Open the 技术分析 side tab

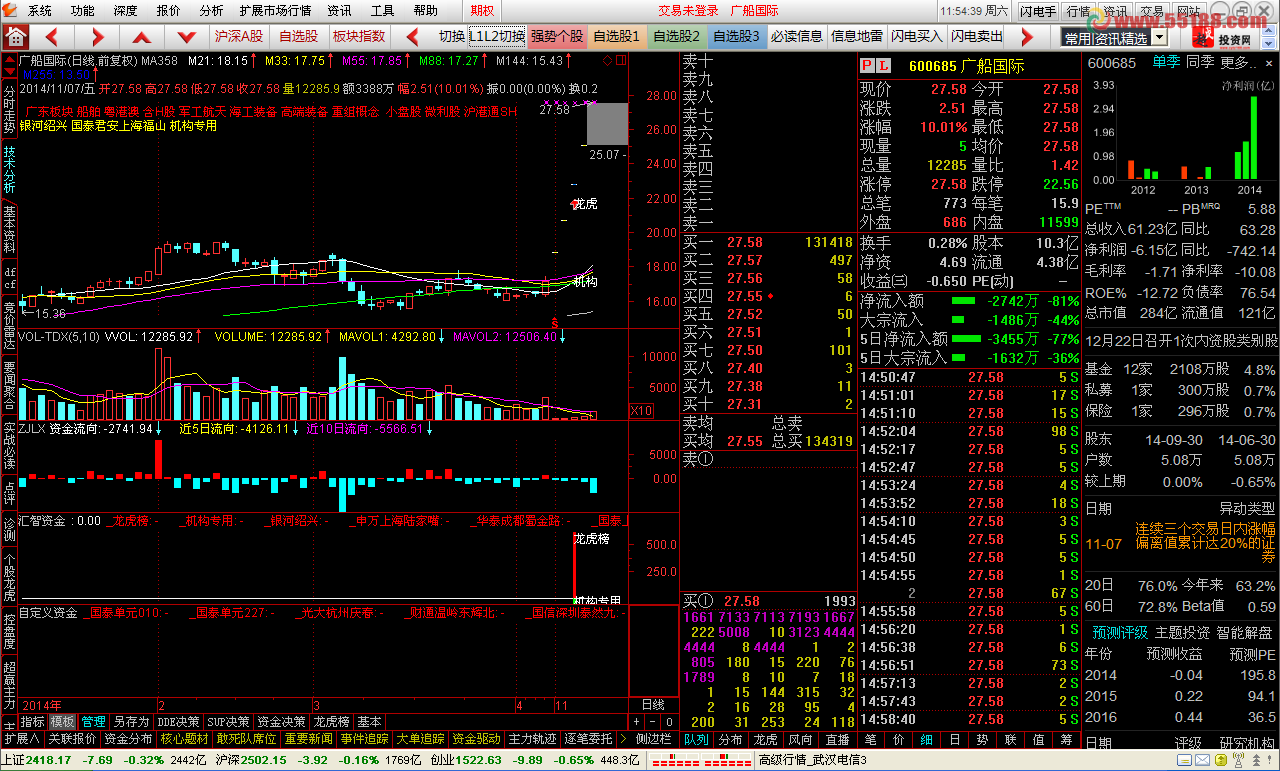[x=9, y=171]
